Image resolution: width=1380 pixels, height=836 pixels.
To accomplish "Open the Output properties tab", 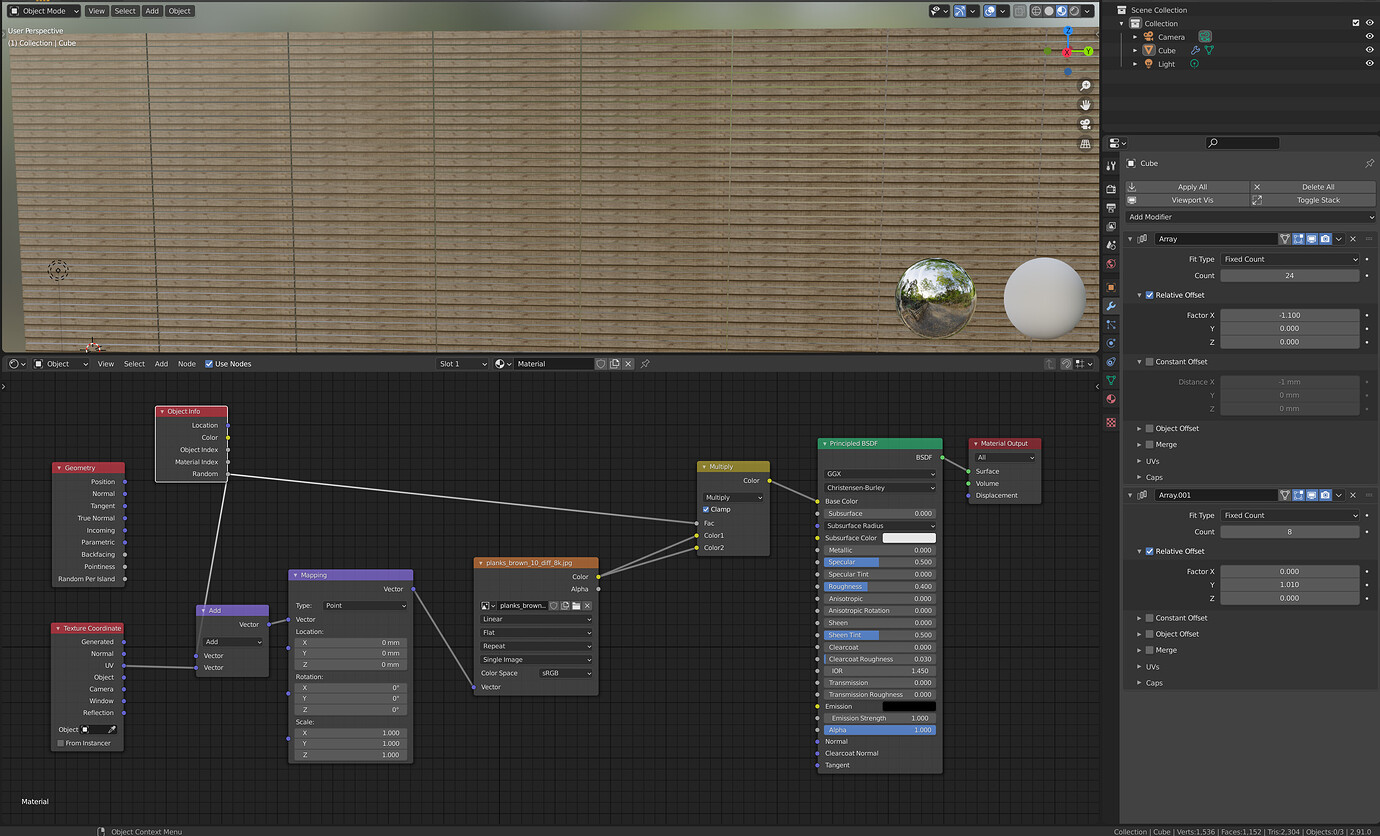I will [1111, 208].
